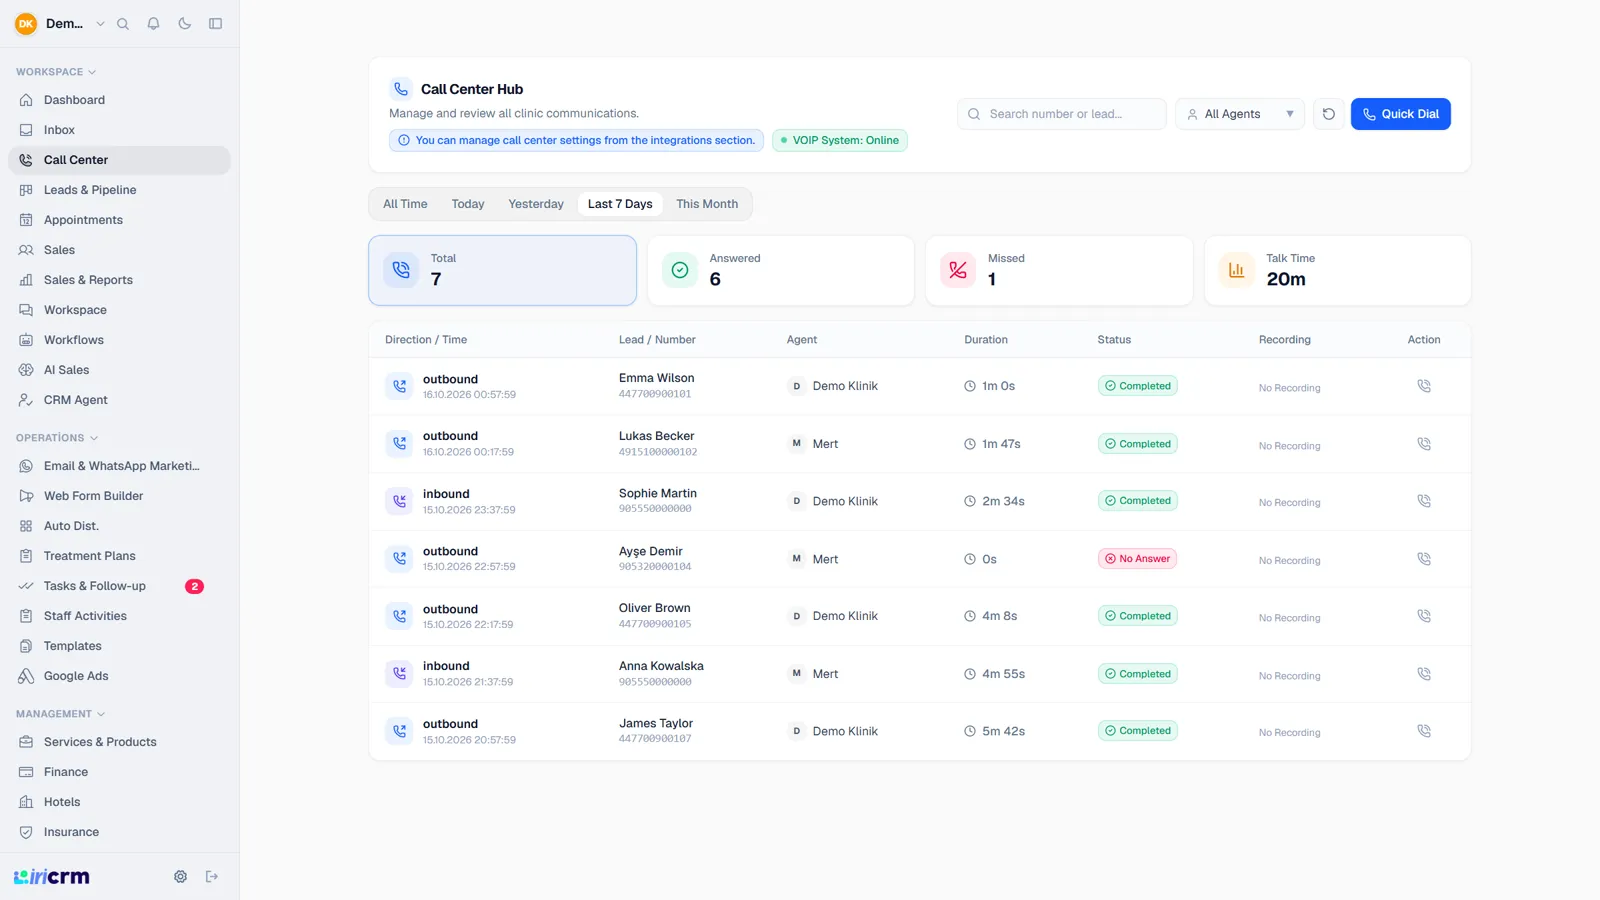1600x900 pixels.
Task: Open Google Ads in the sidebar
Action: tap(119, 676)
